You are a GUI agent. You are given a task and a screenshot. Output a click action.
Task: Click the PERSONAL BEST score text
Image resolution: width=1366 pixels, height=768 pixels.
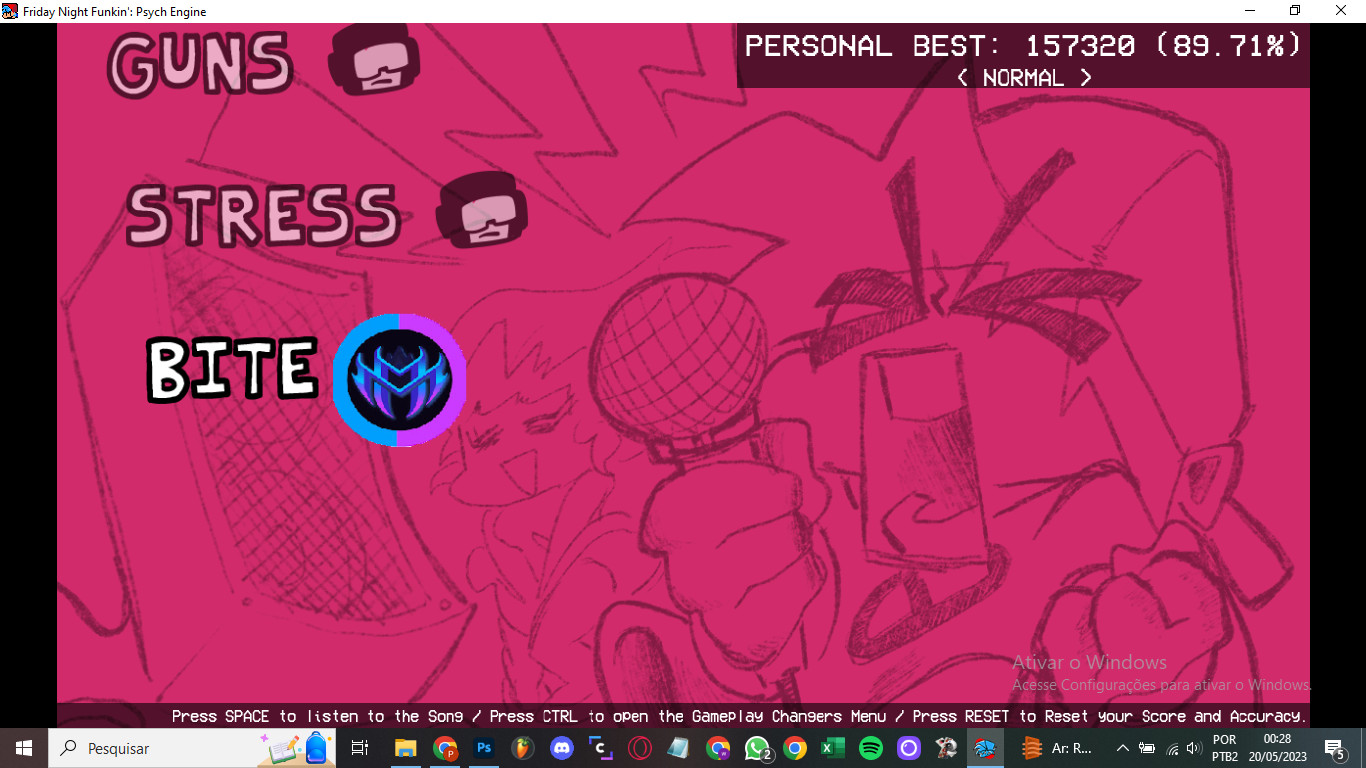pos(1023,46)
